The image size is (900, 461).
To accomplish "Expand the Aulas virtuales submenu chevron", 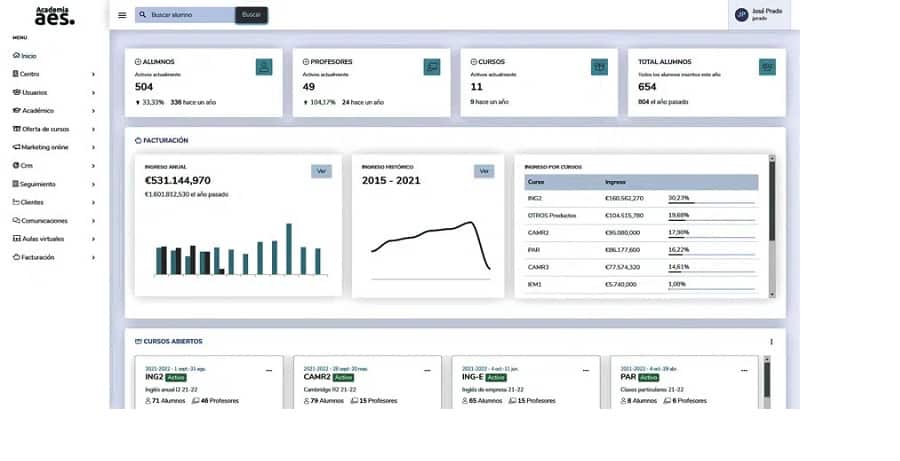I will point(93,239).
